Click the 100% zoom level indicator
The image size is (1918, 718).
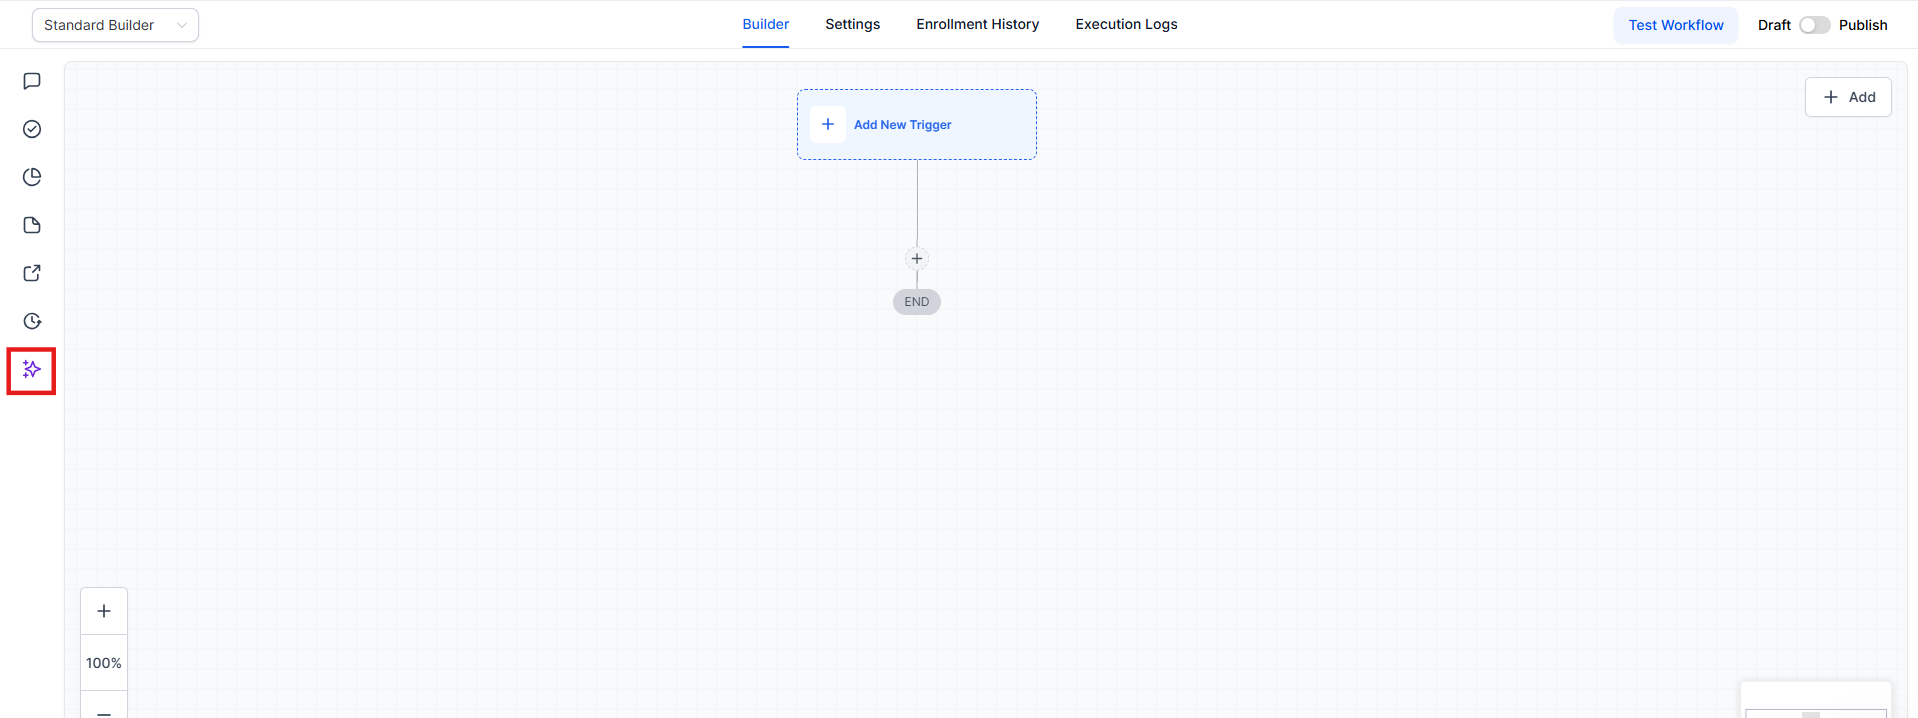tap(104, 663)
